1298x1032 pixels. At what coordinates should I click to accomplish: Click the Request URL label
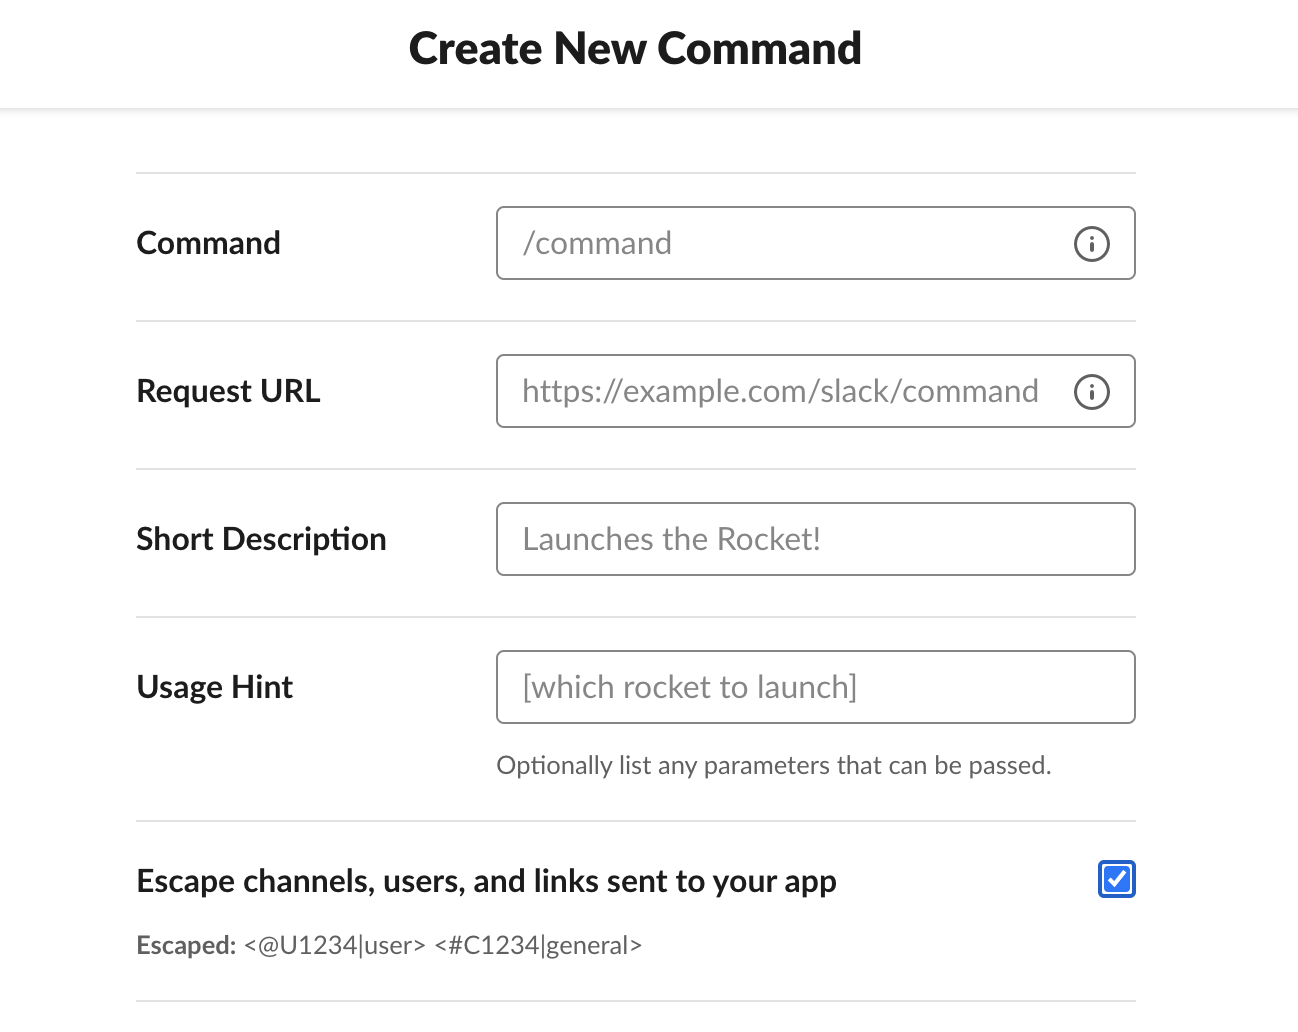coord(228,391)
